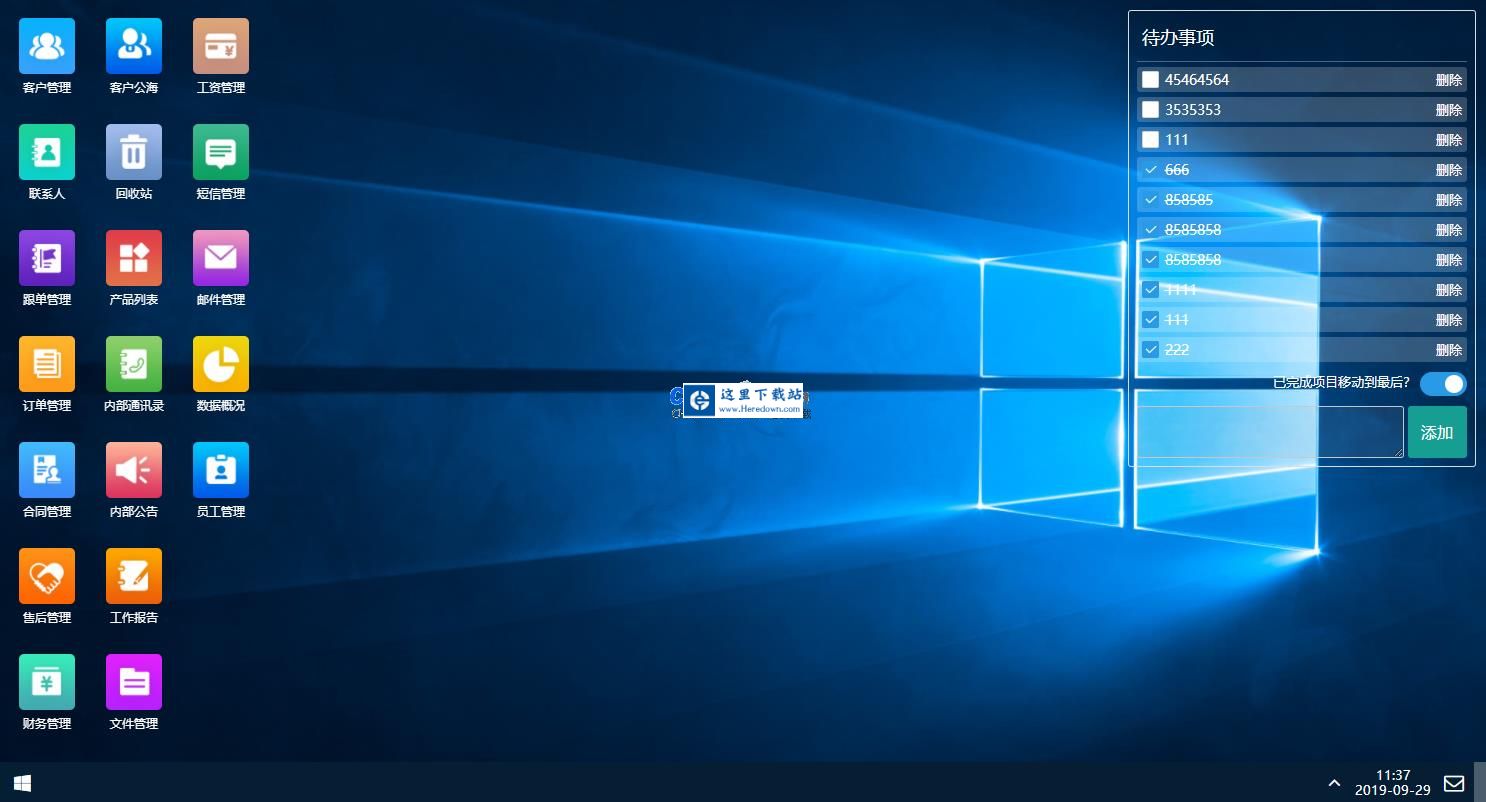
Task: Open 短信管理 SMS management
Action: (x=220, y=152)
